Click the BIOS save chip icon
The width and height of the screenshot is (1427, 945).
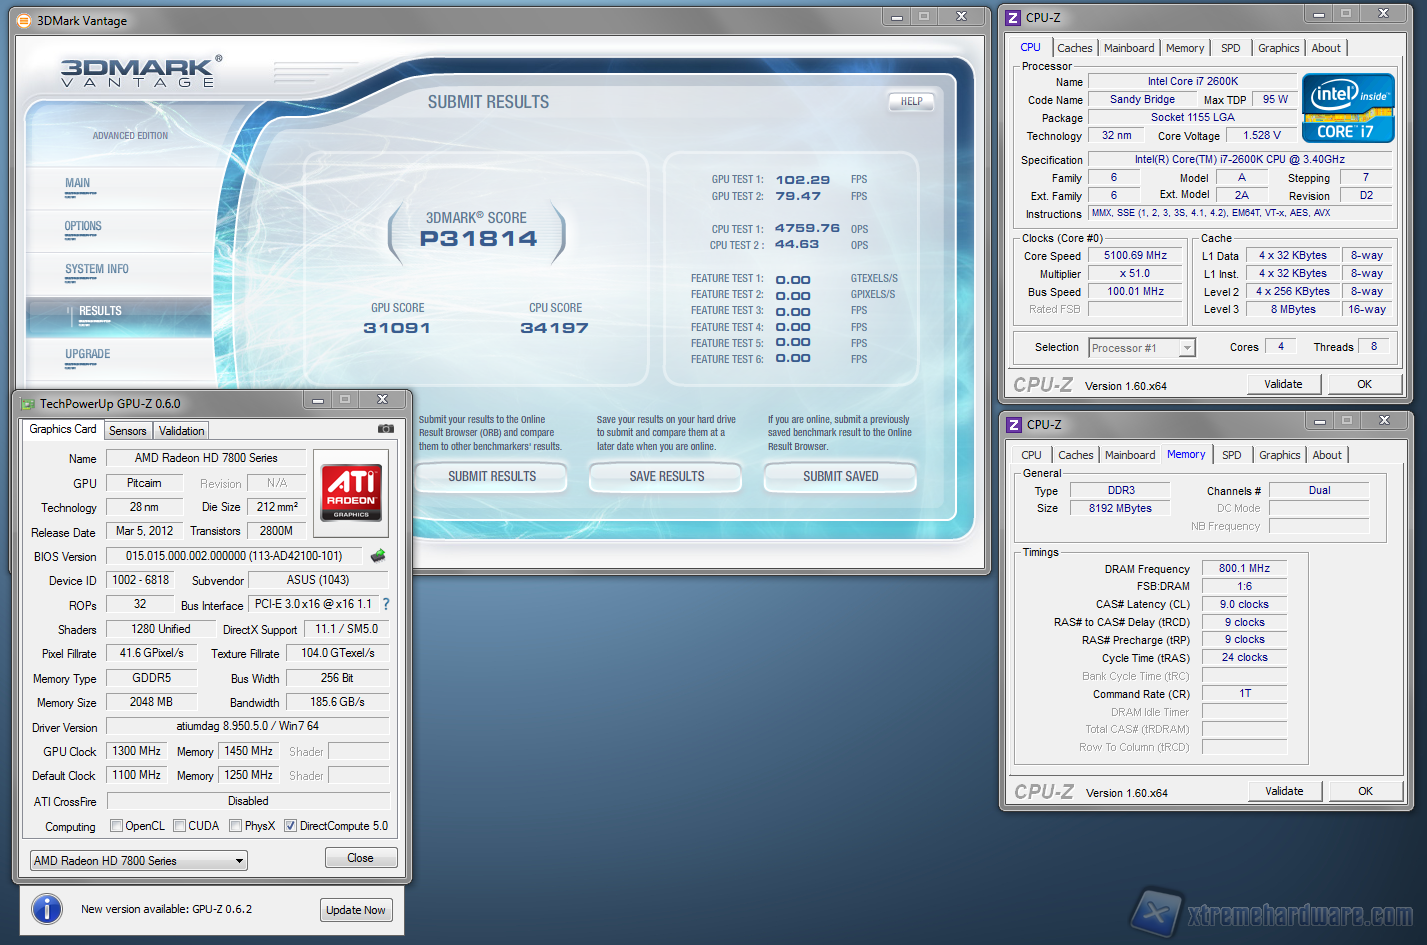[x=378, y=556]
